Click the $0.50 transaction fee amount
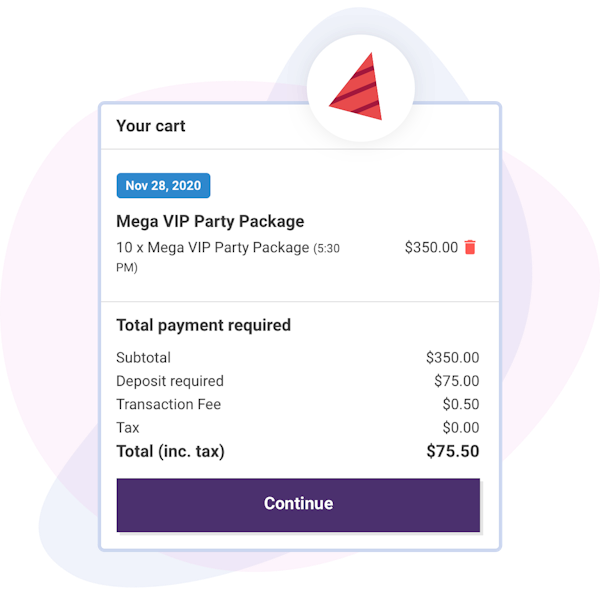Screen dimensions: 600x600 click(x=461, y=404)
